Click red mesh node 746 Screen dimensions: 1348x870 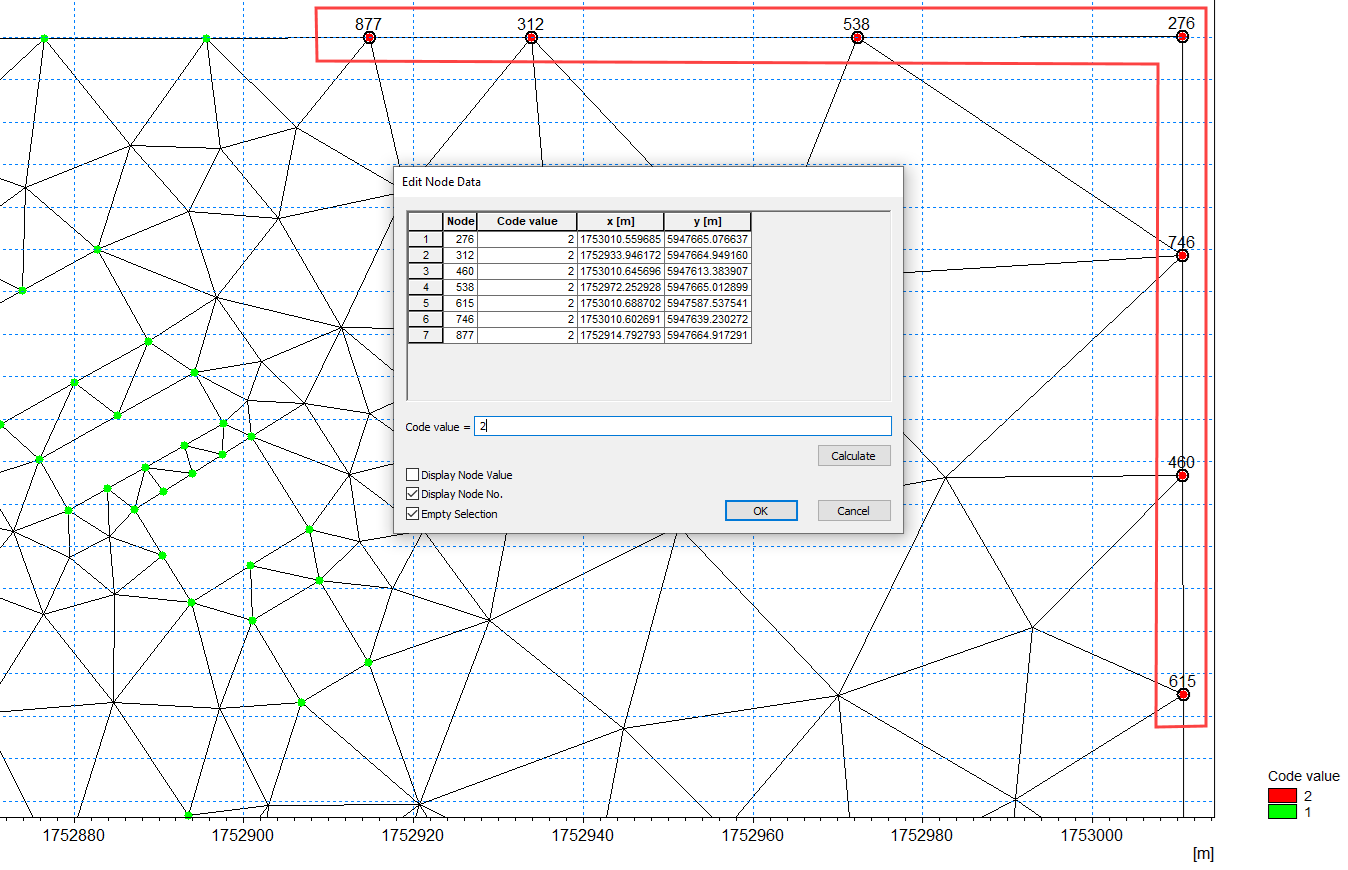point(1182,255)
